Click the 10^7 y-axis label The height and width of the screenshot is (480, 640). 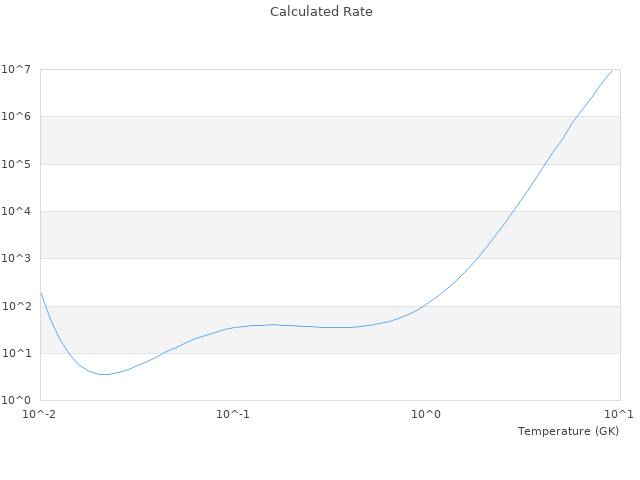(x=19, y=69)
